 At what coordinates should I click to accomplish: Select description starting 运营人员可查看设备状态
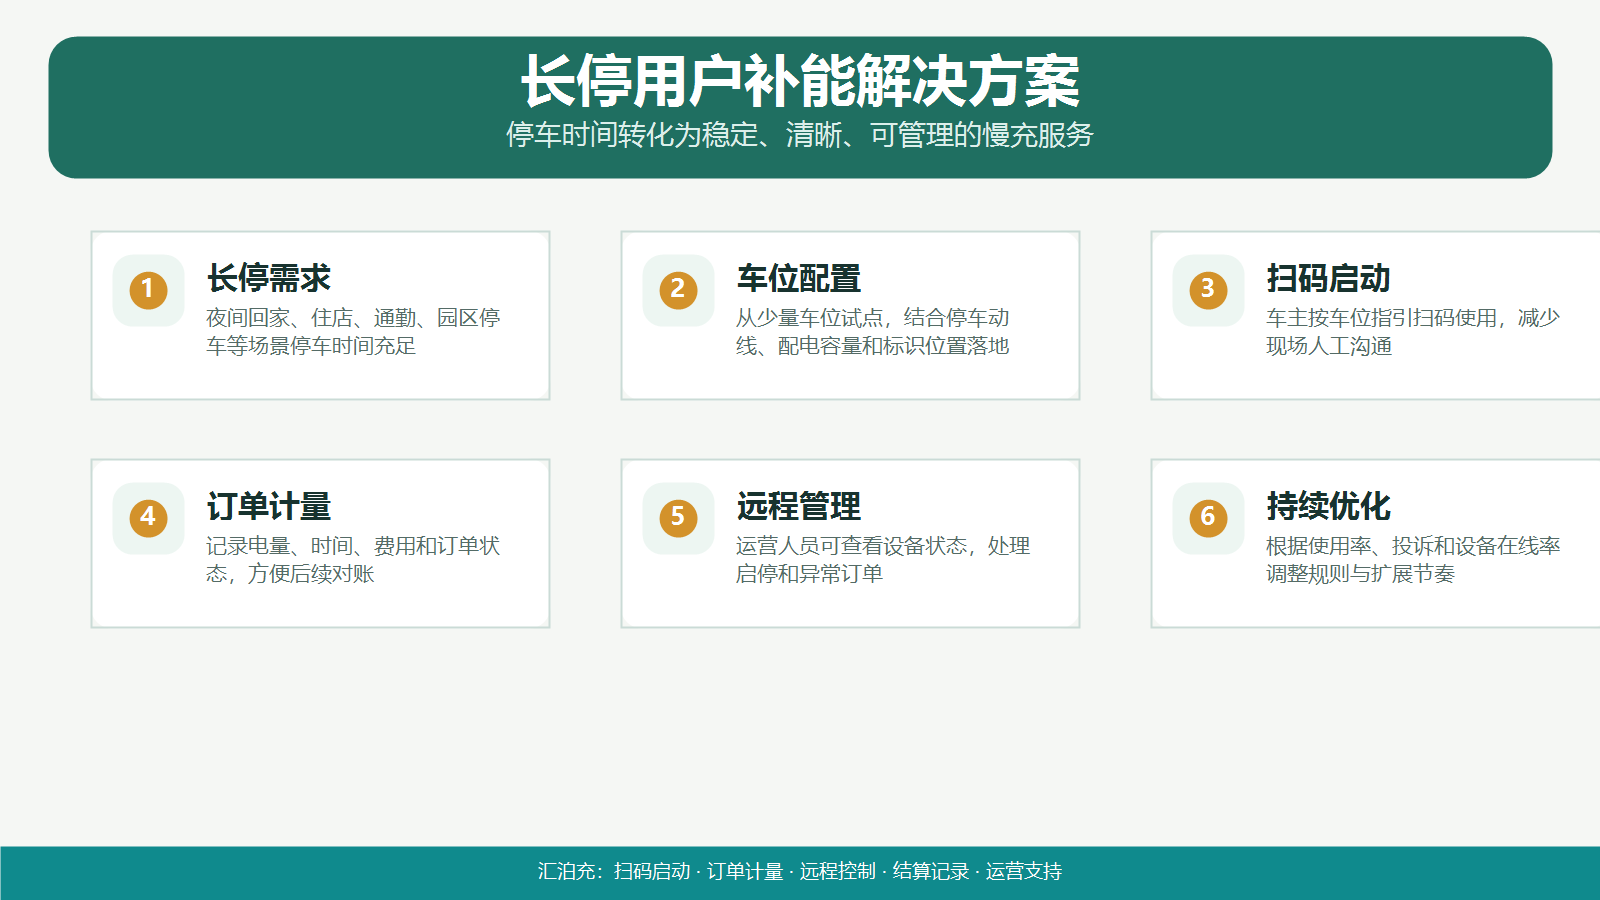[x=883, y=560]
